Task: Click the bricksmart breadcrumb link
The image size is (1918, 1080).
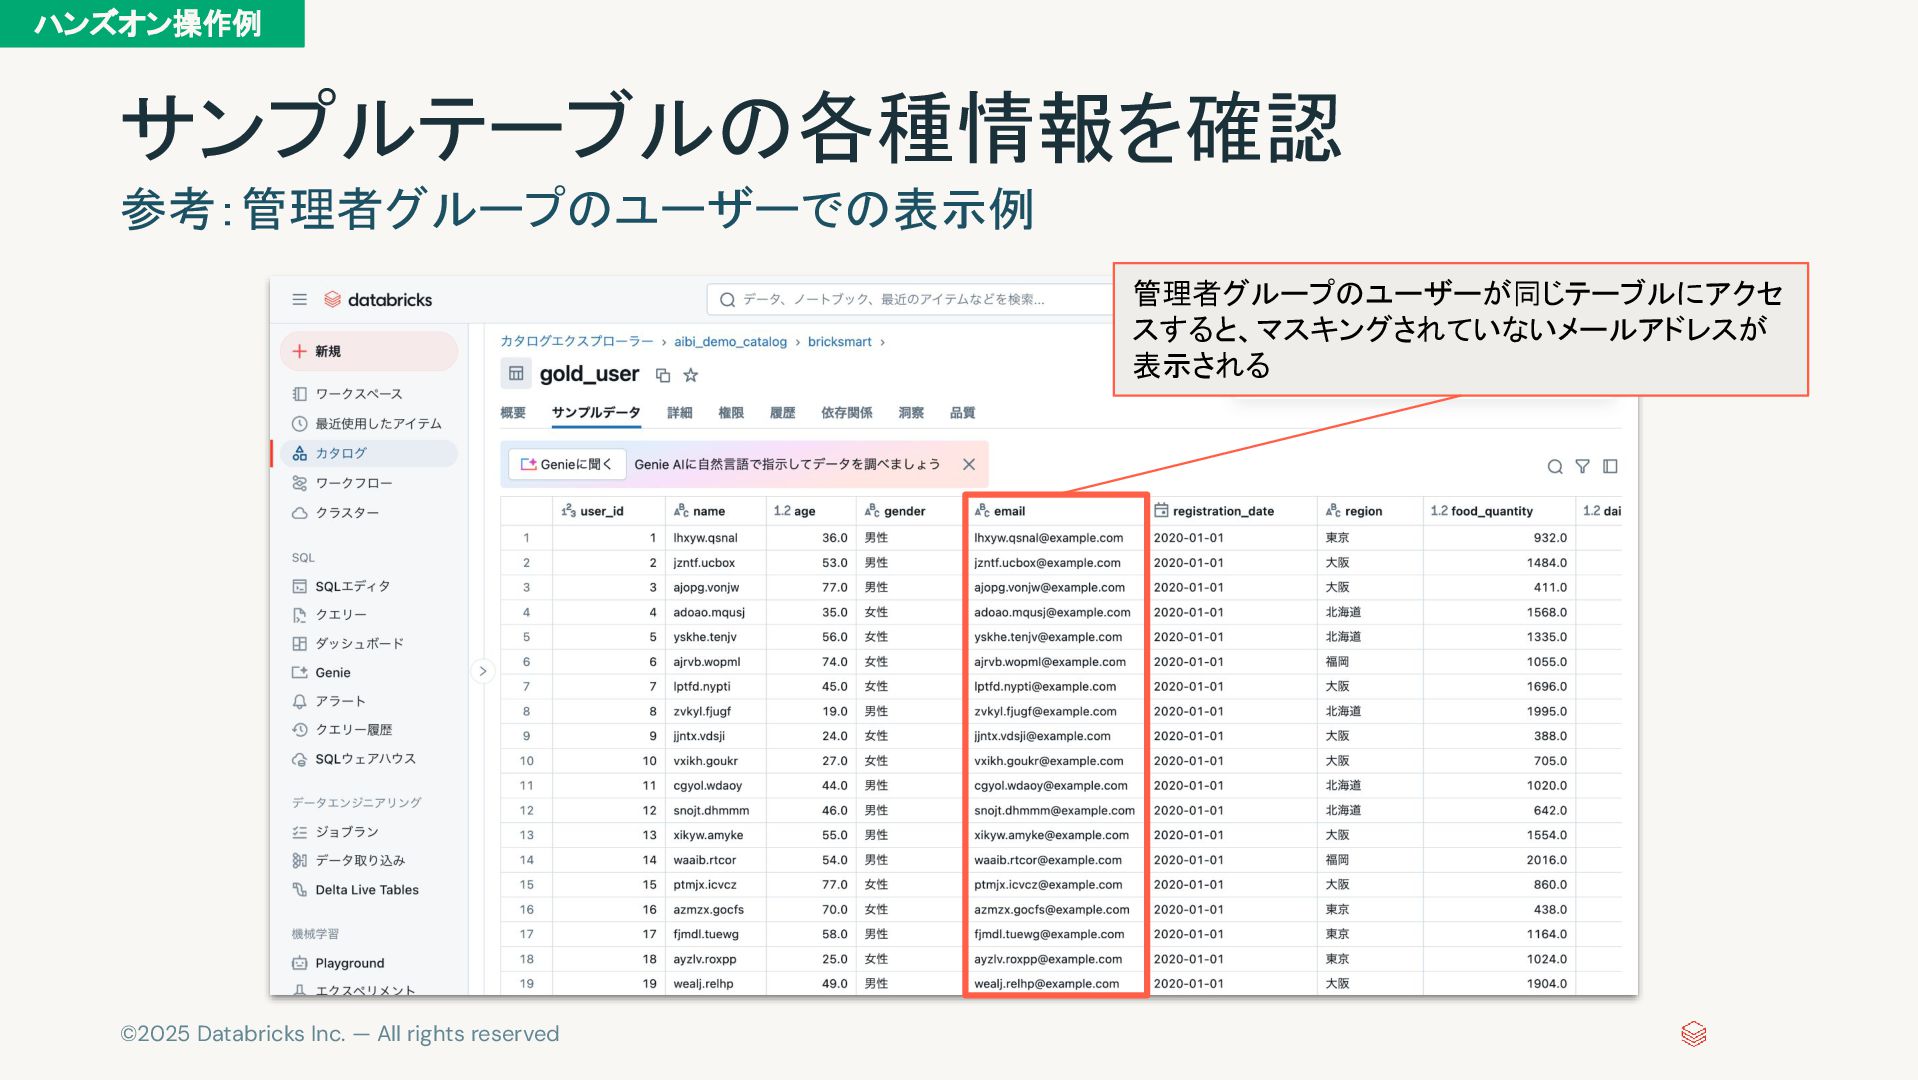Action: (839, 342)
